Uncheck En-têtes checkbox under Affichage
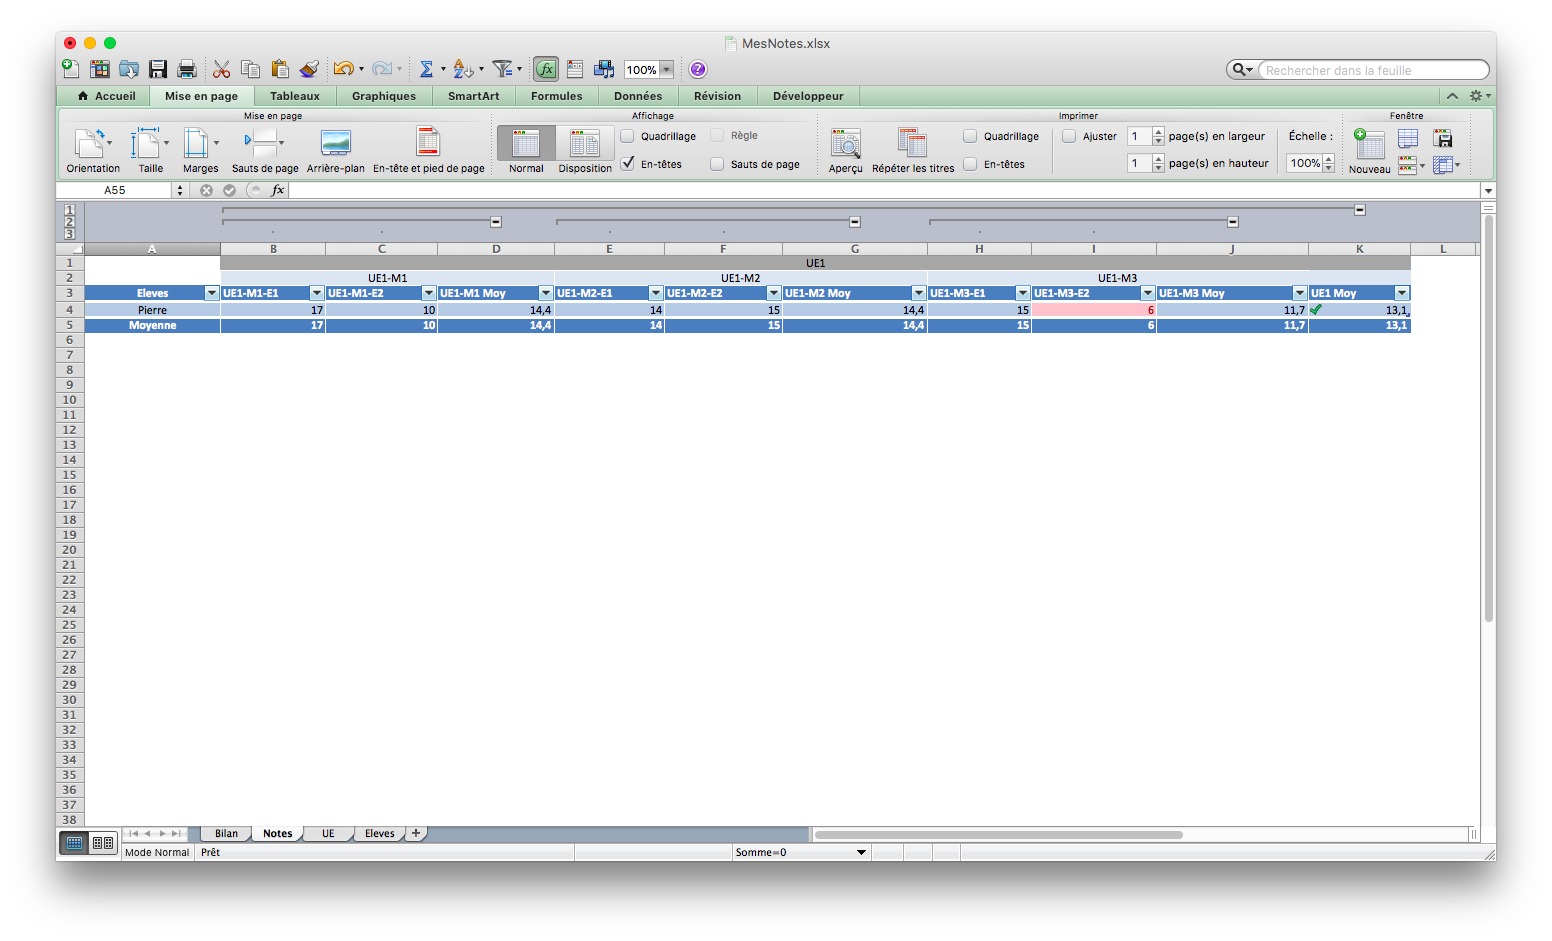Viewport: 1552px width, 941px height. (628, 164)
